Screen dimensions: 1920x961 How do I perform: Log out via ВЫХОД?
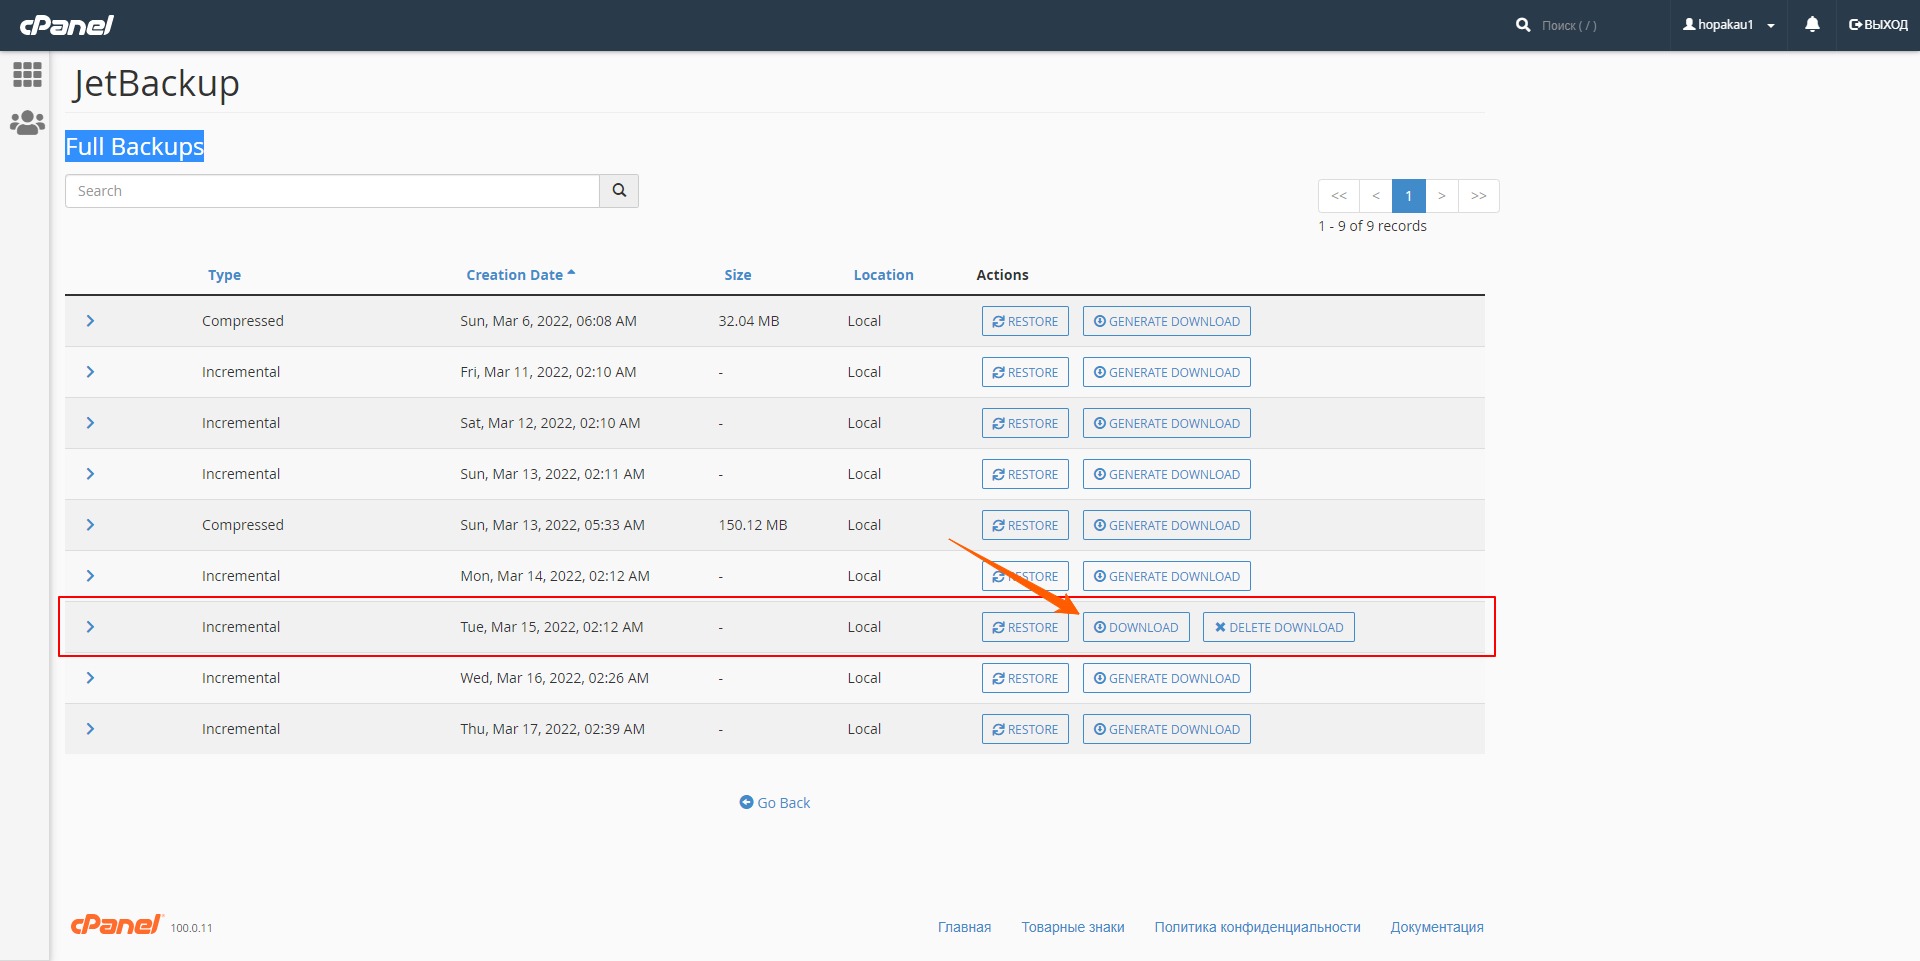coord(1878,25)
